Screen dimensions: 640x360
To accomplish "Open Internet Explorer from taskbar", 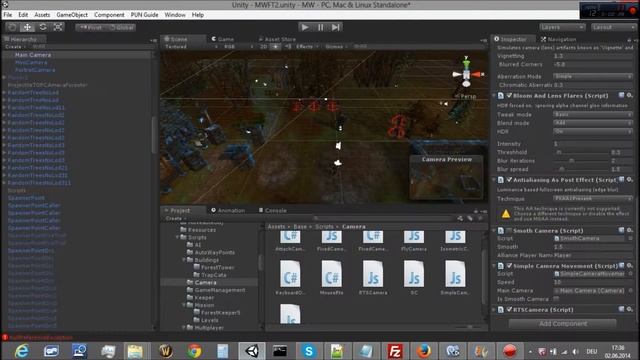I will pos(21,351).
